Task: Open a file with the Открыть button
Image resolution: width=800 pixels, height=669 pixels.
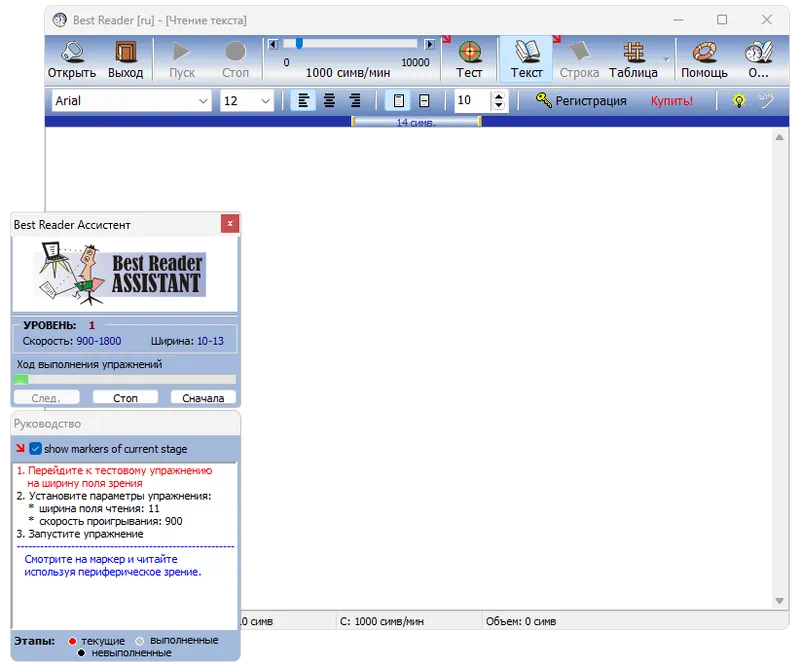Action: coord(72,60)
